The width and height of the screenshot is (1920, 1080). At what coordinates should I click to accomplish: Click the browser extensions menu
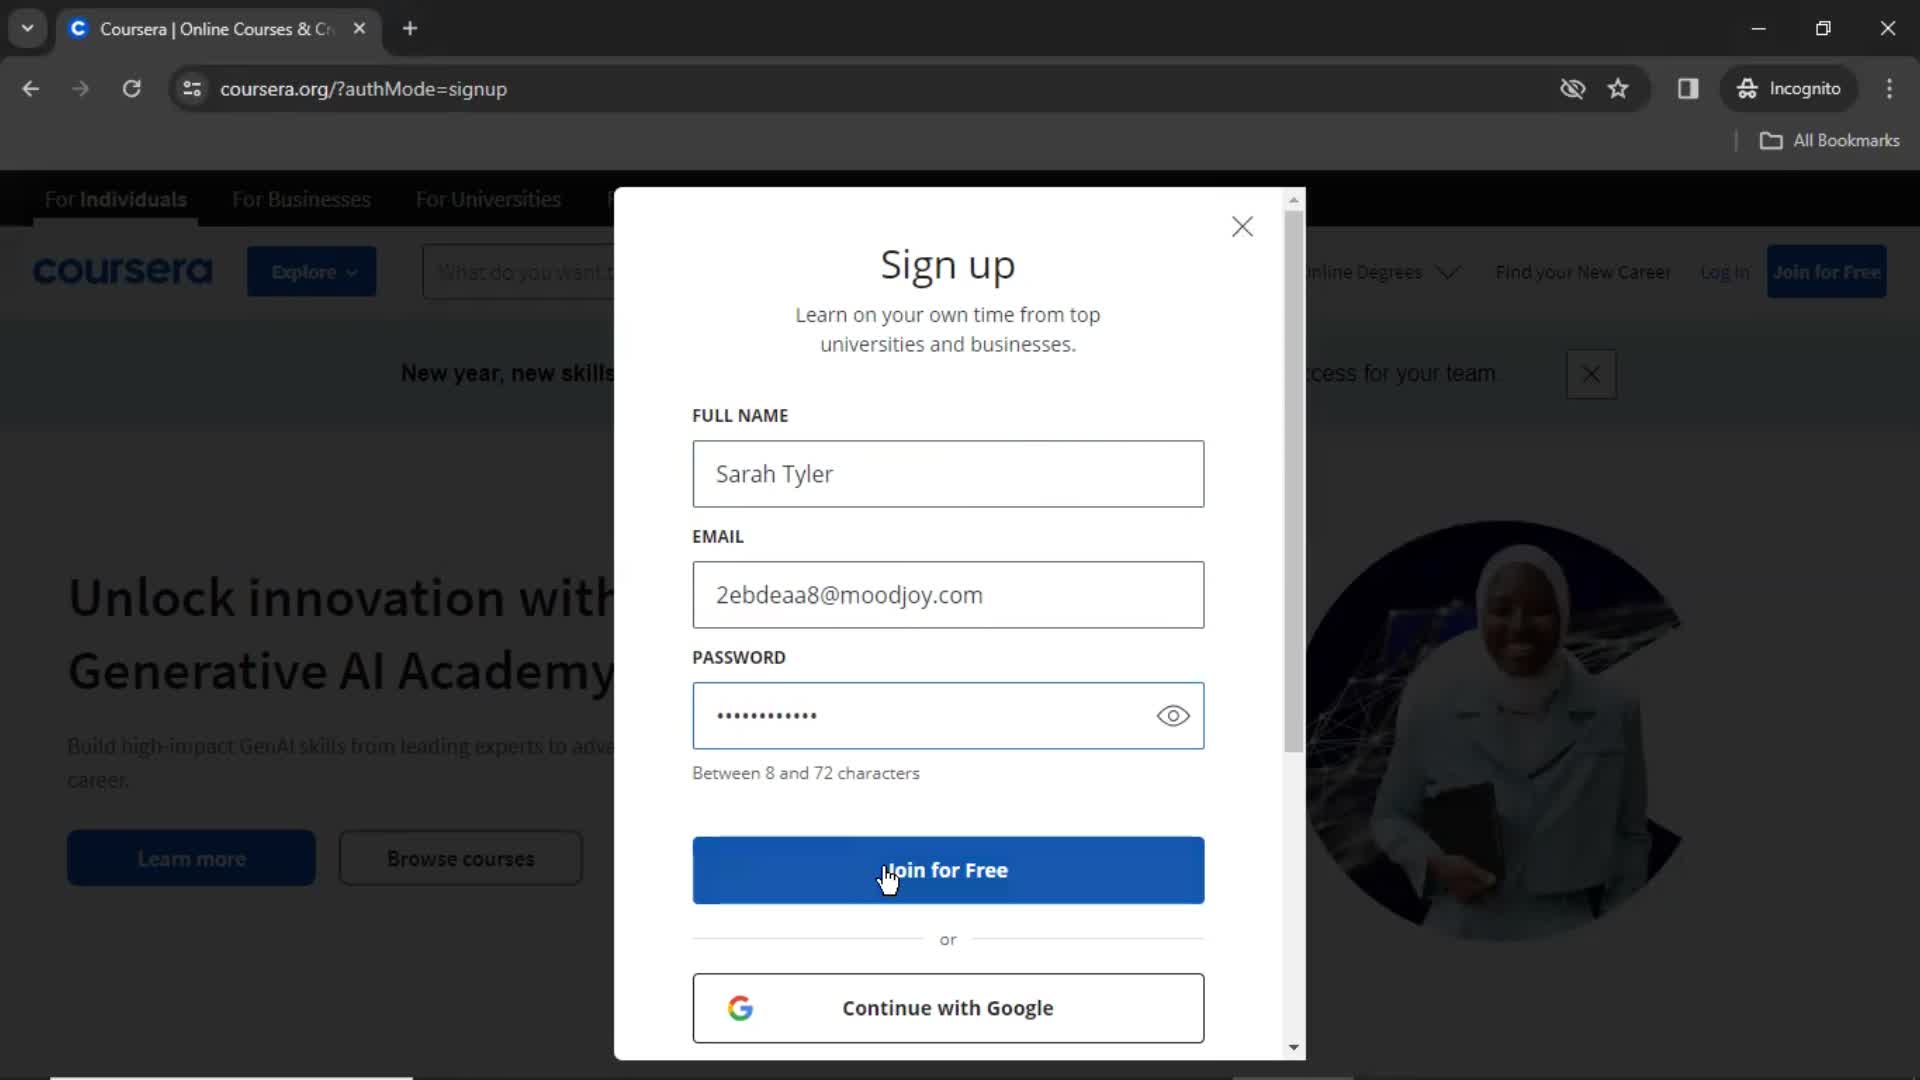click(1689, 88)
